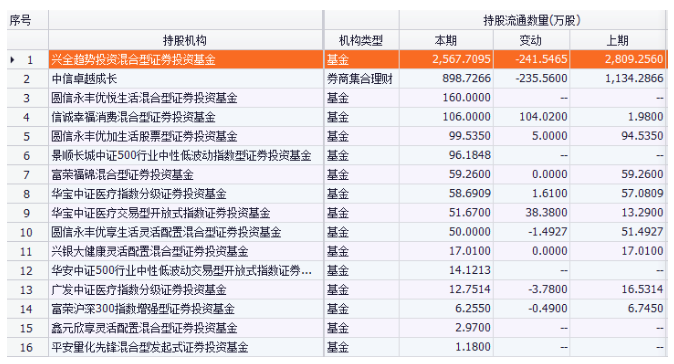
Task: Click the truncated 华安中证500行业中性低波动 fund name
Action: 181,271
